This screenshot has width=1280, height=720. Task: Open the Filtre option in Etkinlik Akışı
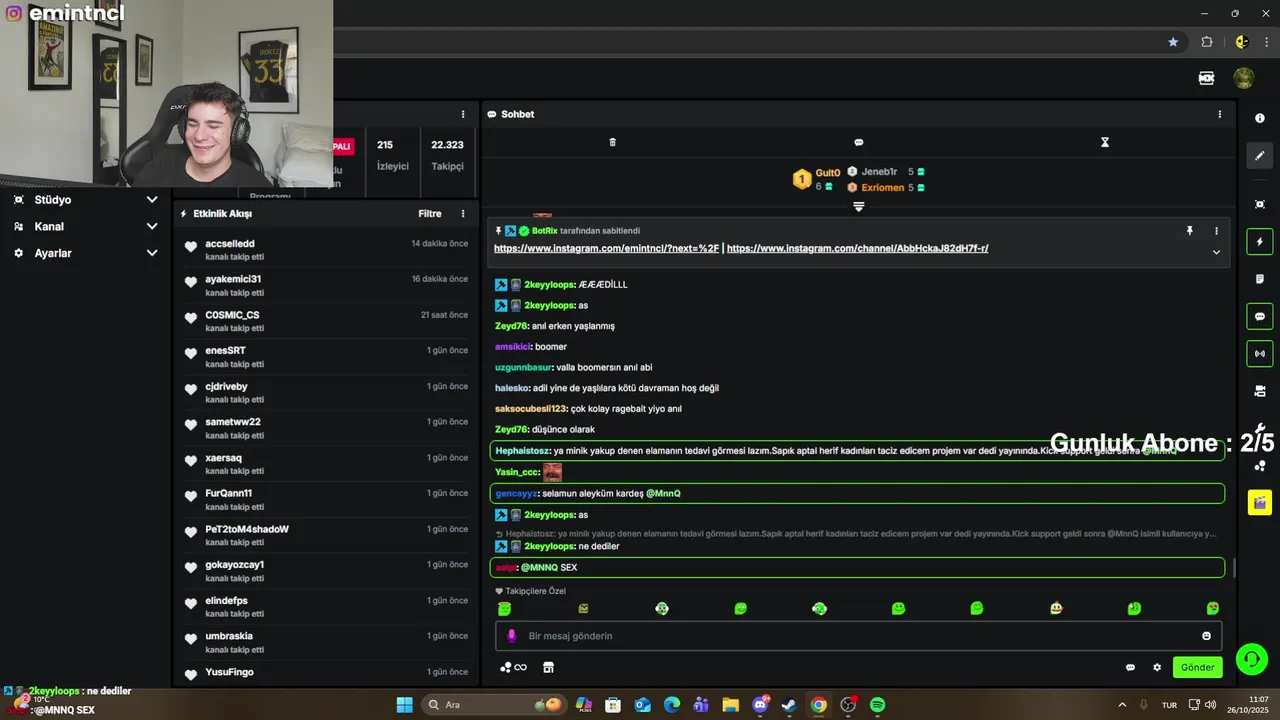point(430,213)
